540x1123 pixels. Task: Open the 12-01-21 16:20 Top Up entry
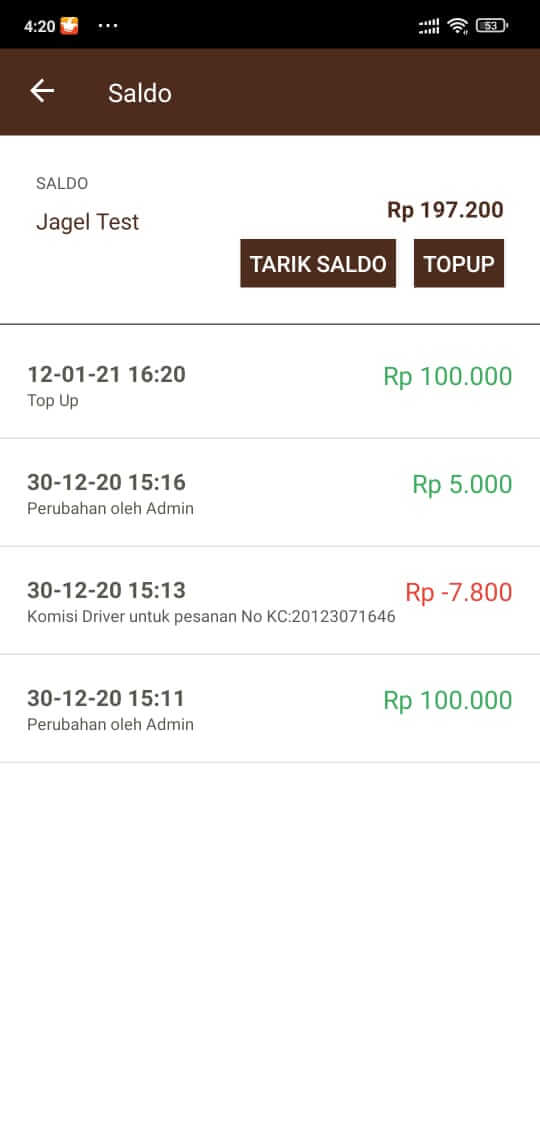[270, 385]
